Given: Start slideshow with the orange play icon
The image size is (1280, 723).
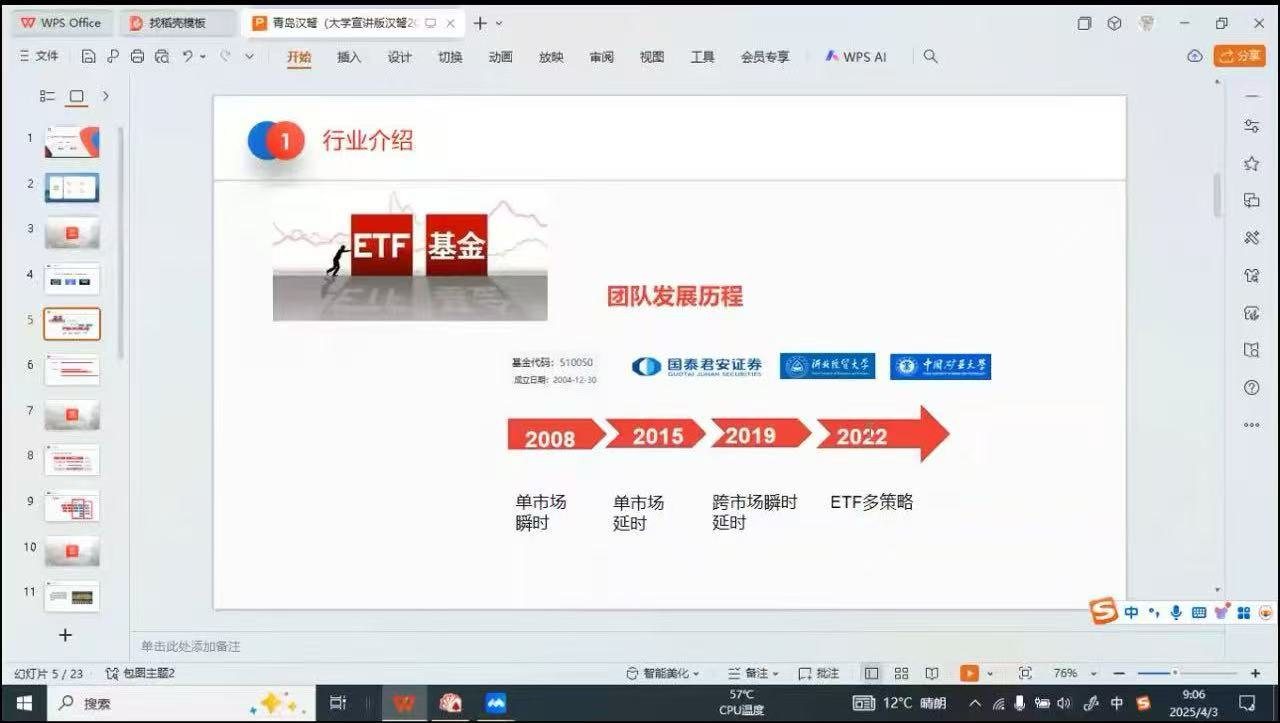Looking at the screenshot, I should point(969,673).
